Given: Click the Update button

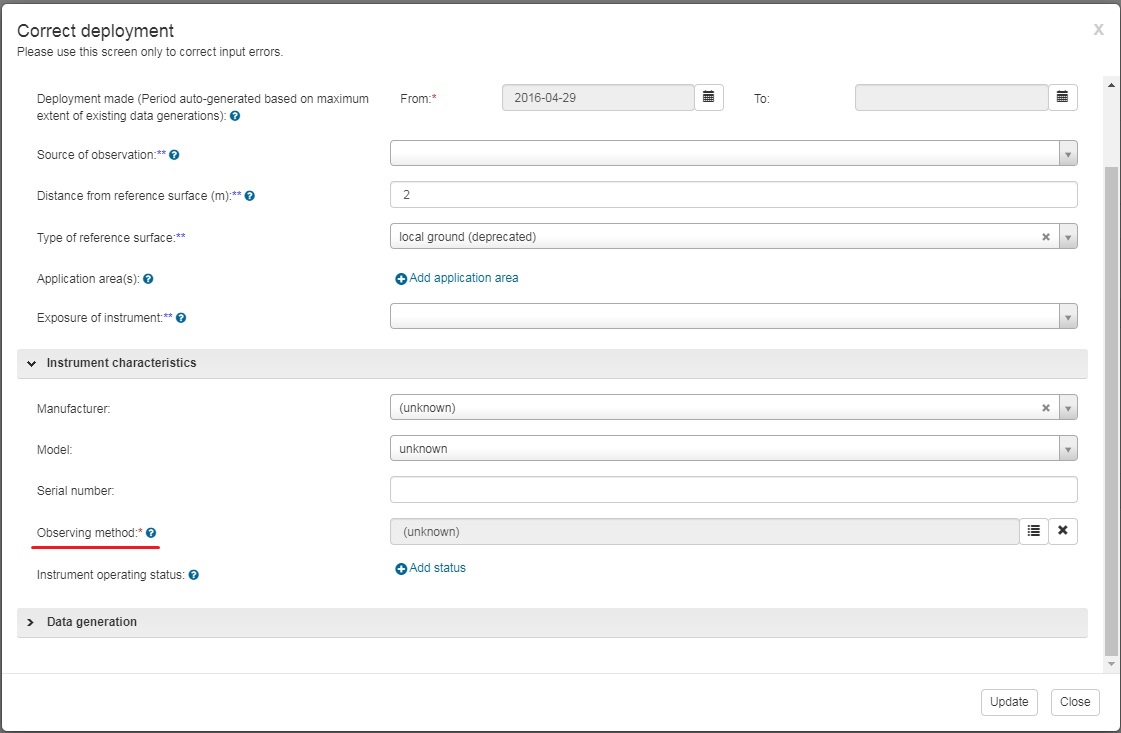Looking at the screenshot, I should (x=1009, y=702).
